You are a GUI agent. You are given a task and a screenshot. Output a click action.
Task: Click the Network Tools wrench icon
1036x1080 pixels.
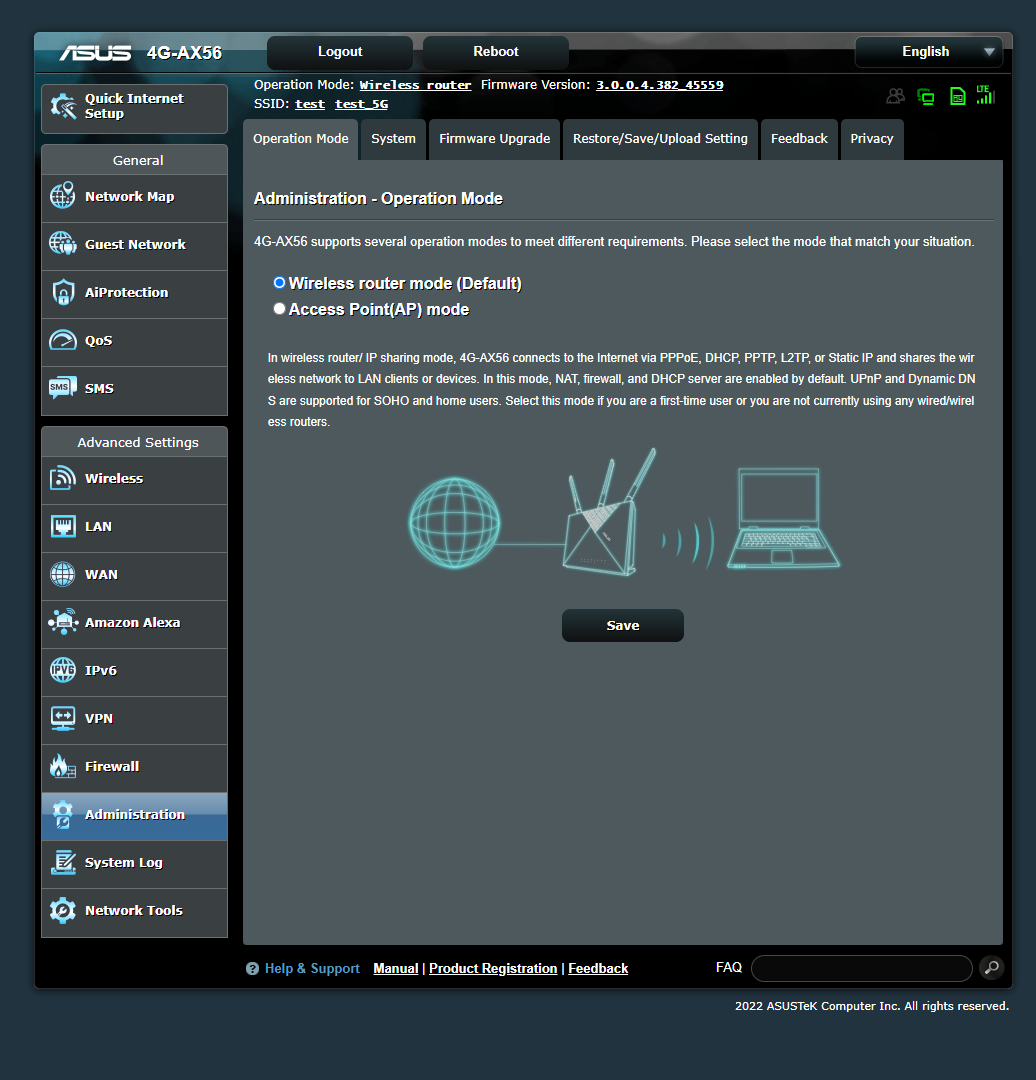click(x=63, y=911)
